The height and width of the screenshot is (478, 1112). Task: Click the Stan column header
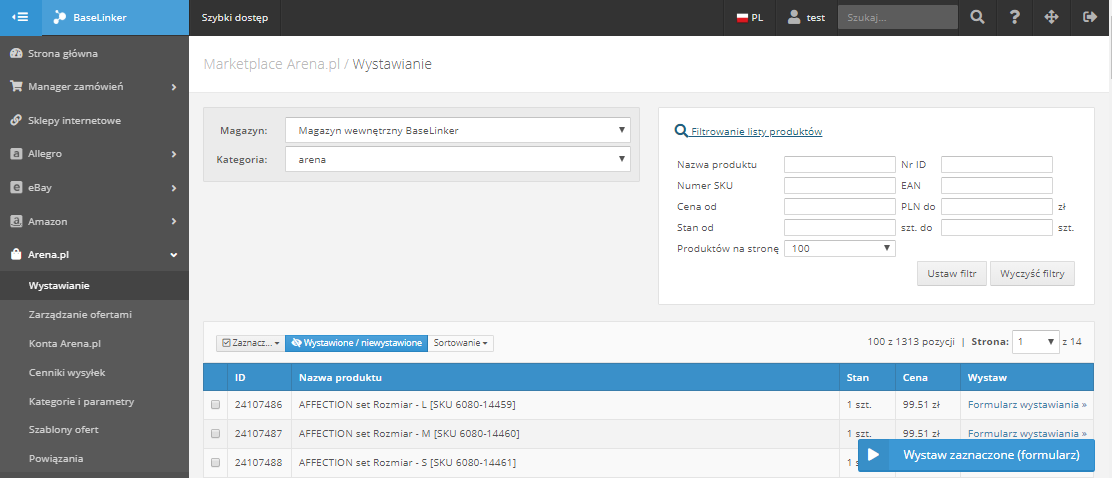pos(867,377)
